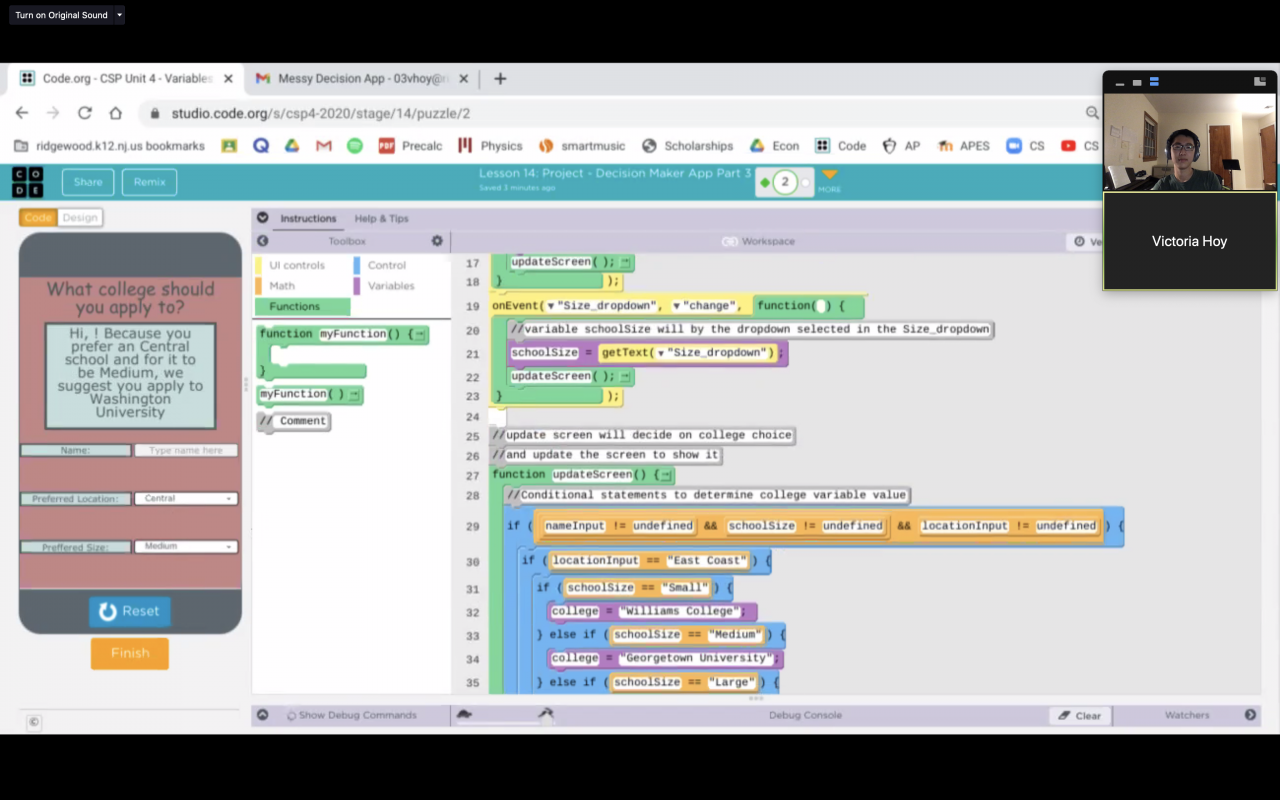Open the Control toolbox category
1280x800 pixels.
point(387,265)
